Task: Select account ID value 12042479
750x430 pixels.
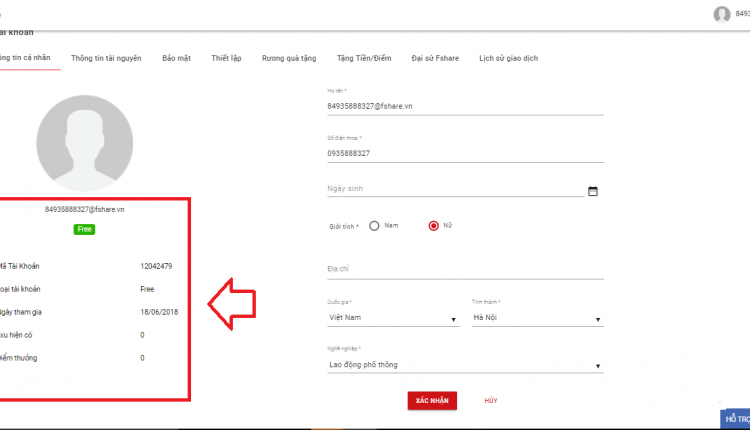Action: tap(156, 266)
